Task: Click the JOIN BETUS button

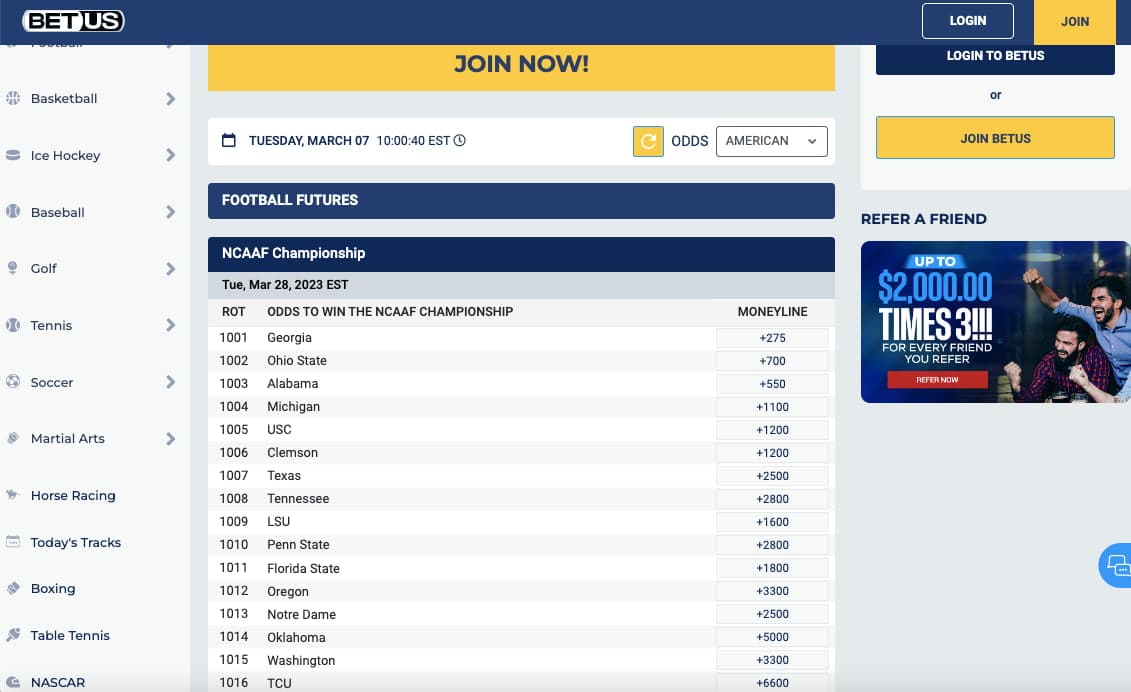Action: click(x=995, y=138)
